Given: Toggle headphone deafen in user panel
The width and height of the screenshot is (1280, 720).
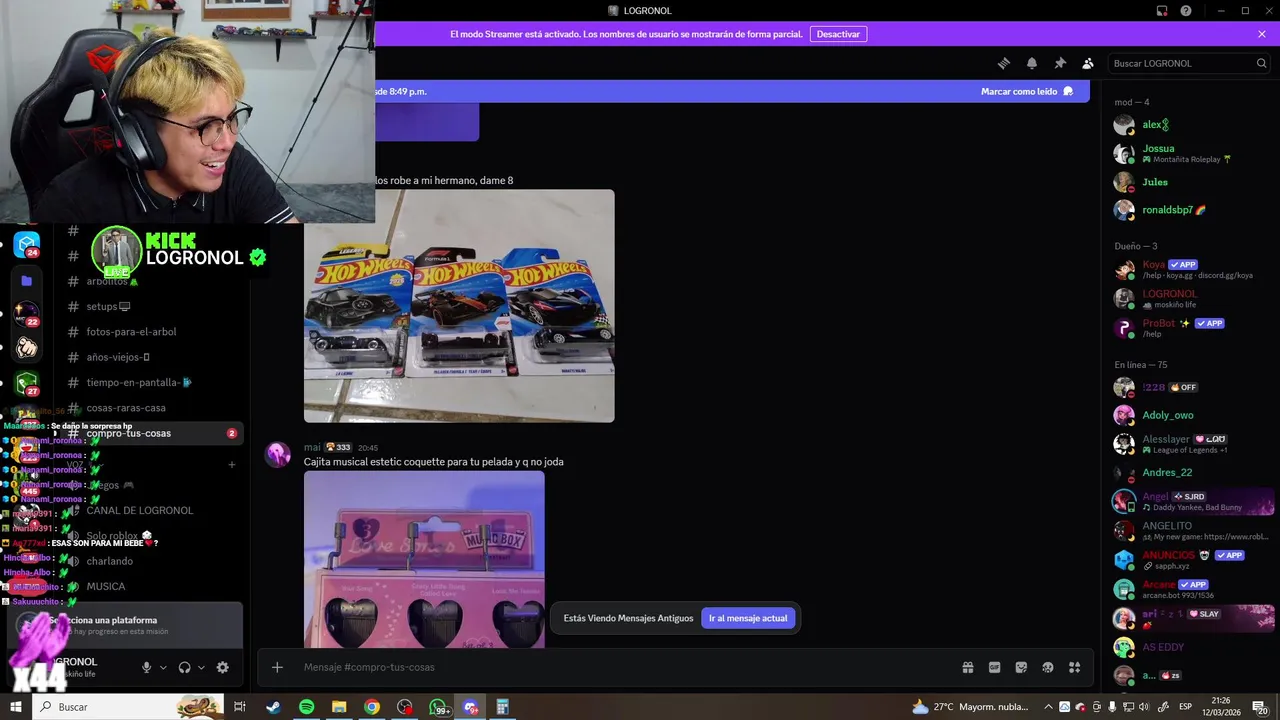Looking at the screenshot, I should (x=185, y=667).
